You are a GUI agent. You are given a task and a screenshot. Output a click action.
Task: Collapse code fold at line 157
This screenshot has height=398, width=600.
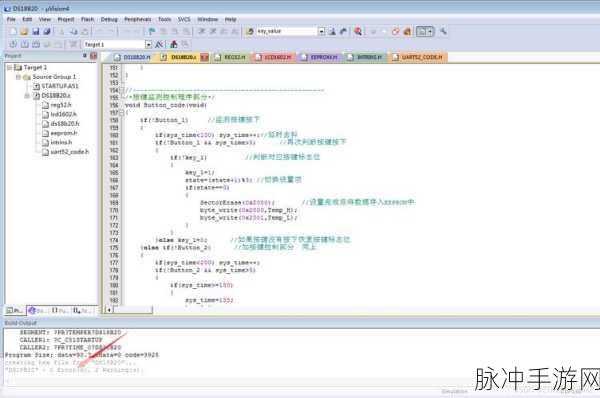click(x=122, y=113)
